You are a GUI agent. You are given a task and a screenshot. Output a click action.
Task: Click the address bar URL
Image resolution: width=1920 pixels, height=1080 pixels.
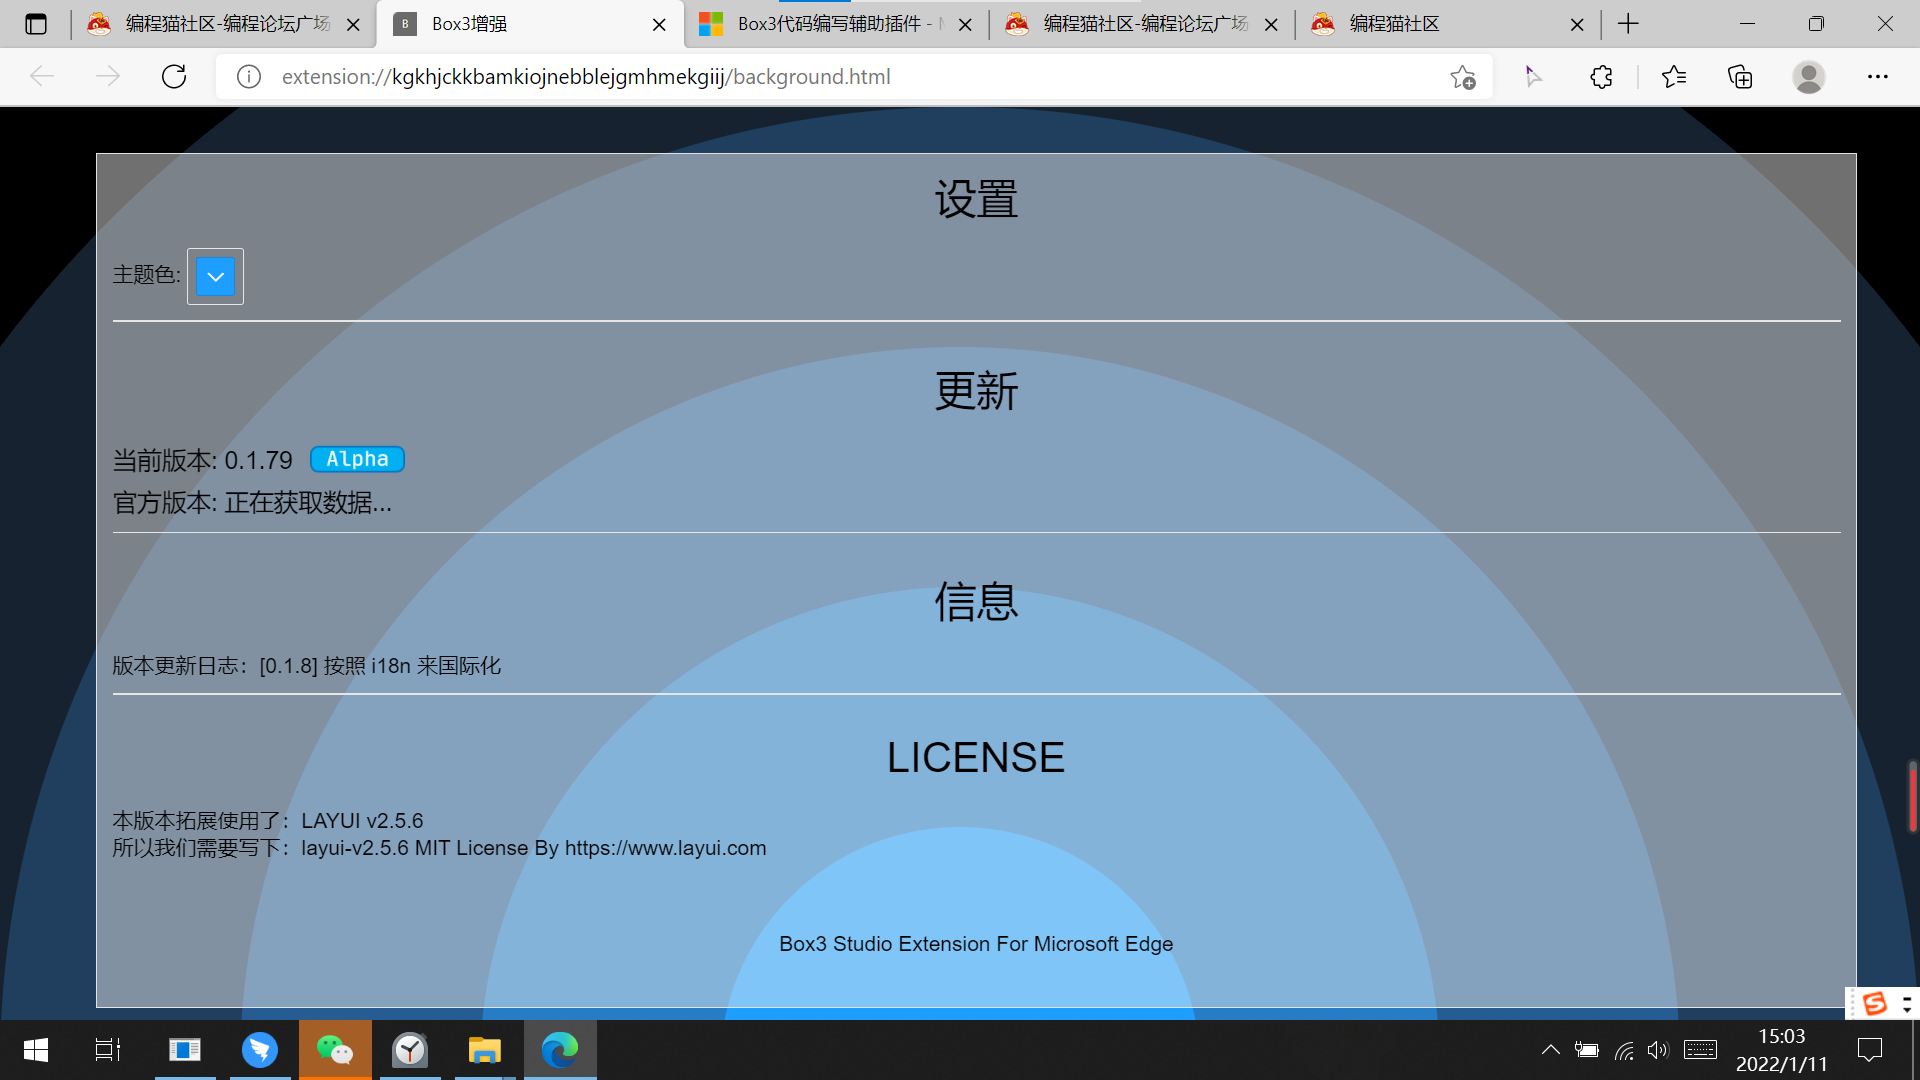pyautogui.click(x=586, y=77)
